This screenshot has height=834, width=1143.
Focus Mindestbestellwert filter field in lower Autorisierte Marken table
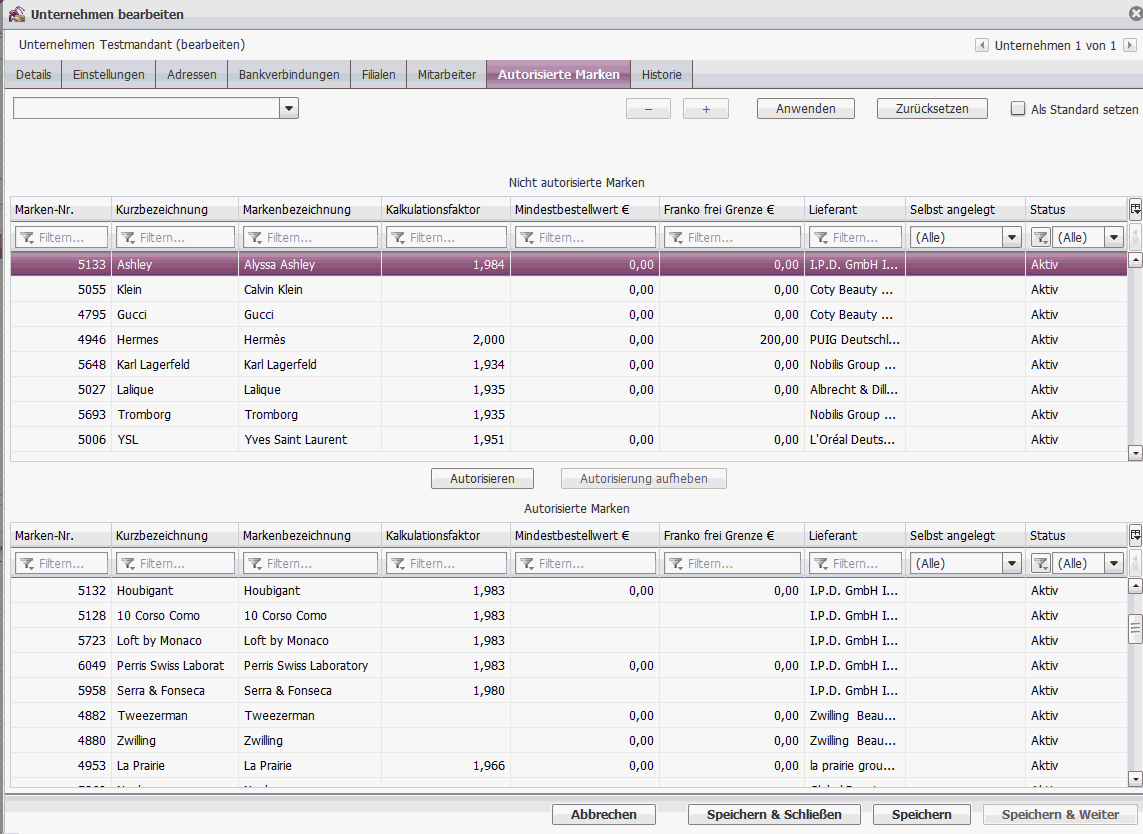pyautogui.click(x=585, y=564)
